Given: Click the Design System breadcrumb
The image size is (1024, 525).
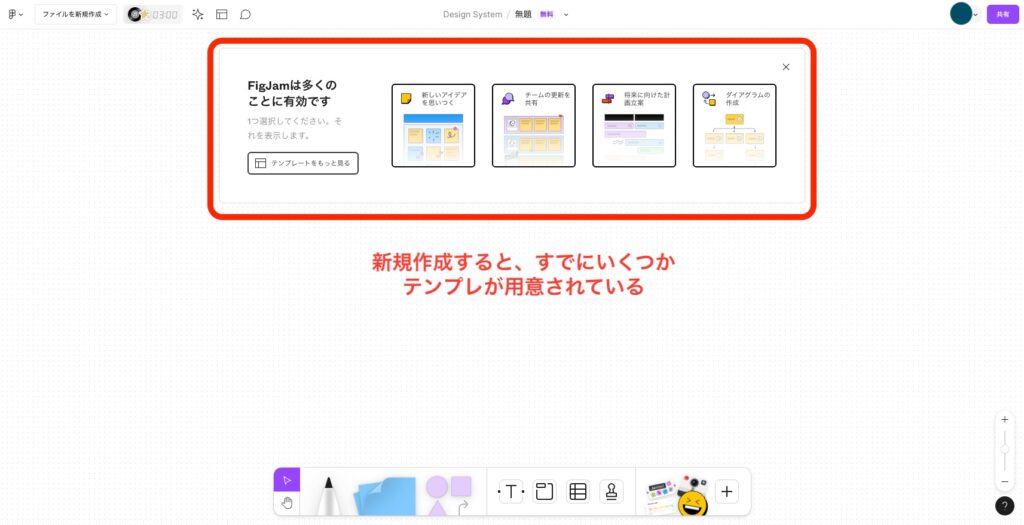Looking at the screenshot, I should point(472,14).
